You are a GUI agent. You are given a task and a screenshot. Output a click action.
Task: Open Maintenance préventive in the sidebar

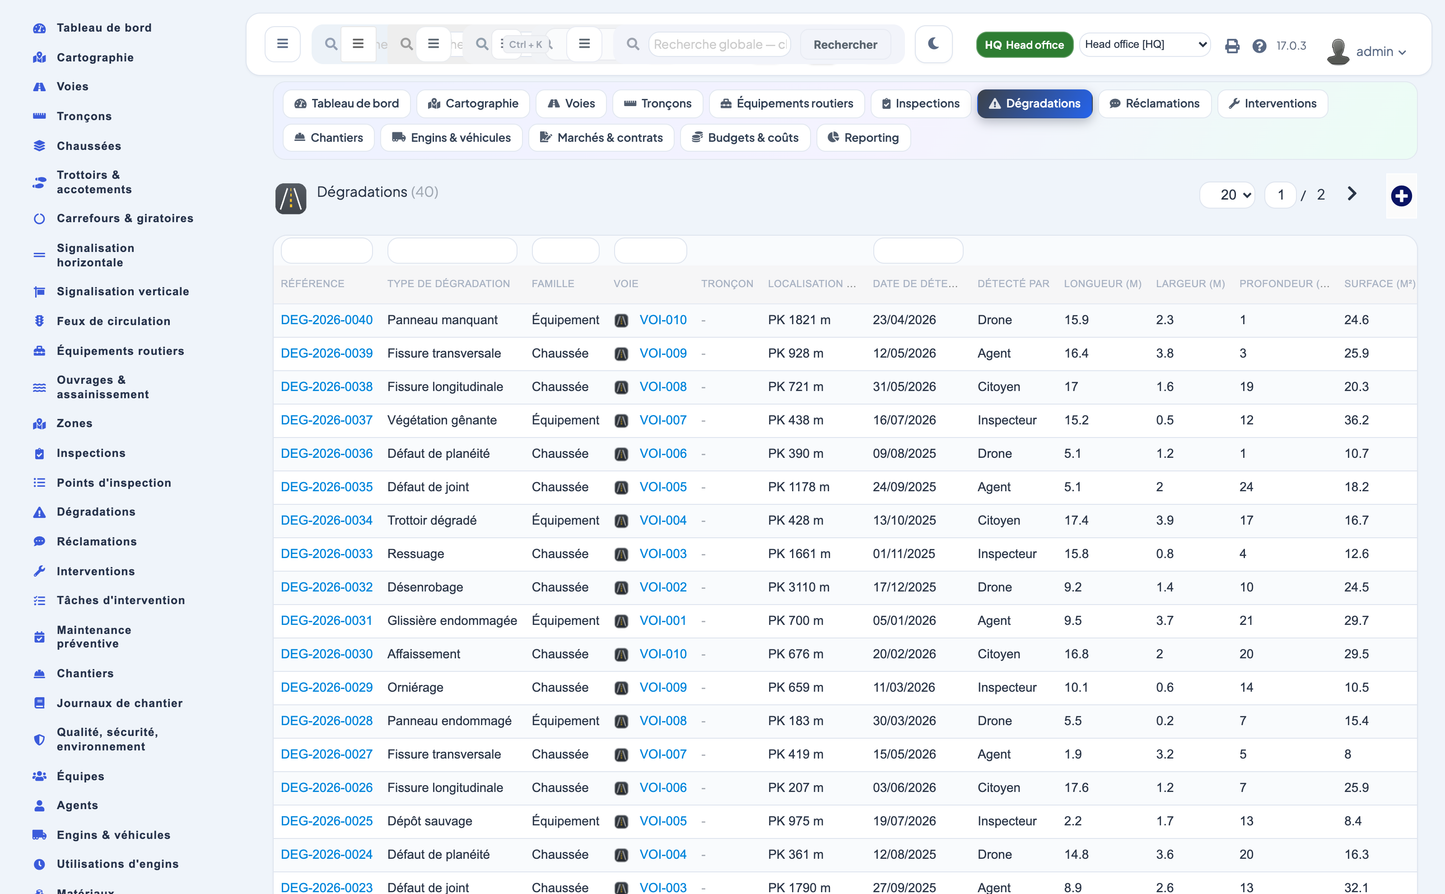(94, 637)
